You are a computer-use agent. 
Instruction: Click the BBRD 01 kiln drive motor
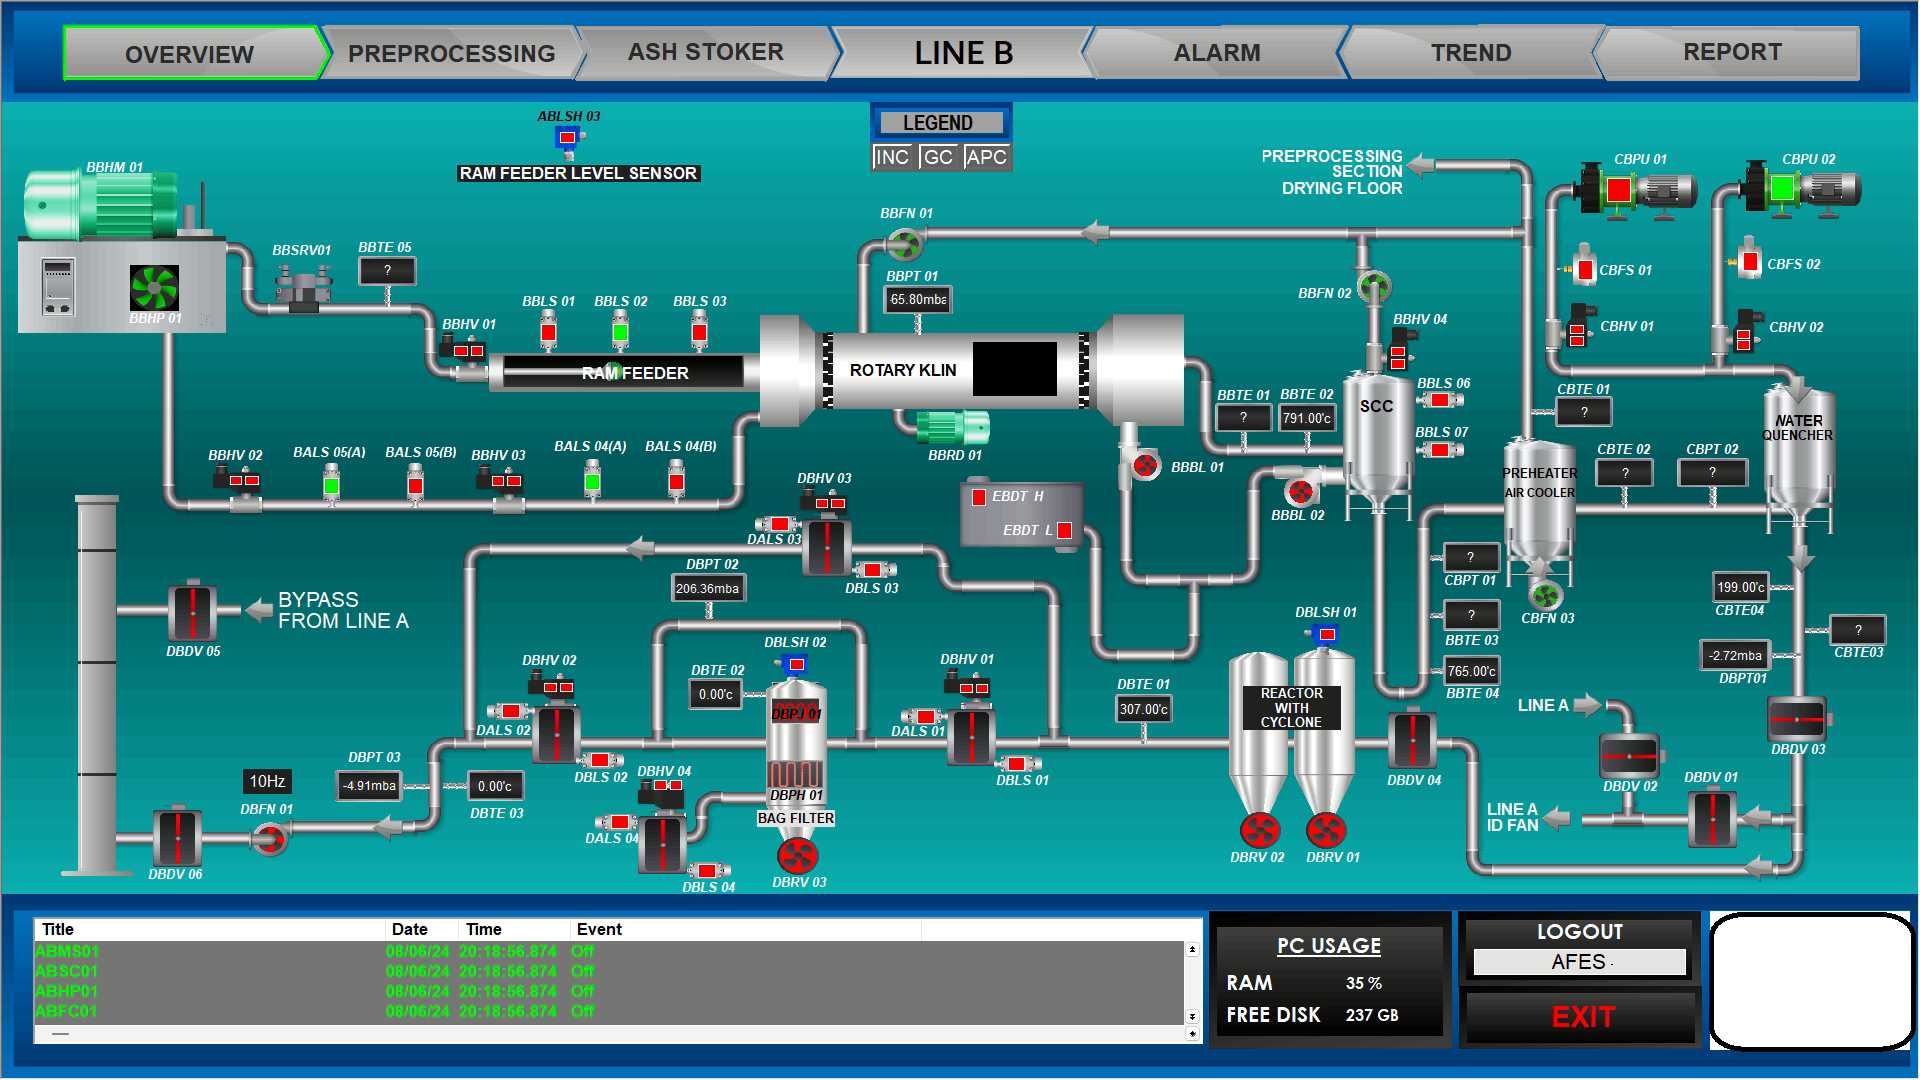point(952,428)
